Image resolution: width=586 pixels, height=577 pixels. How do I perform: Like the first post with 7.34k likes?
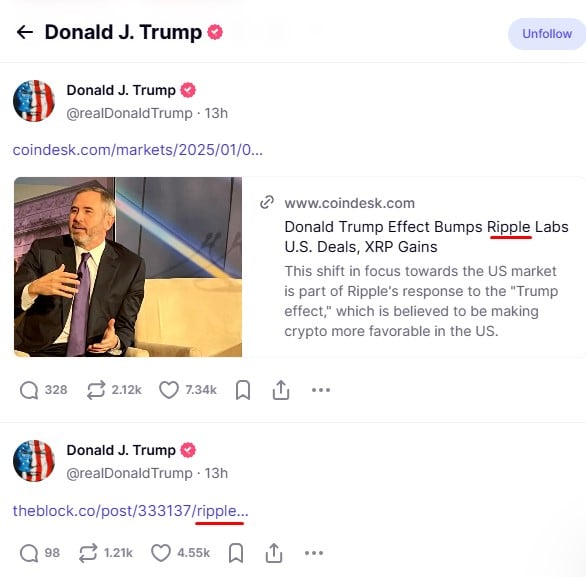(169, 390)
